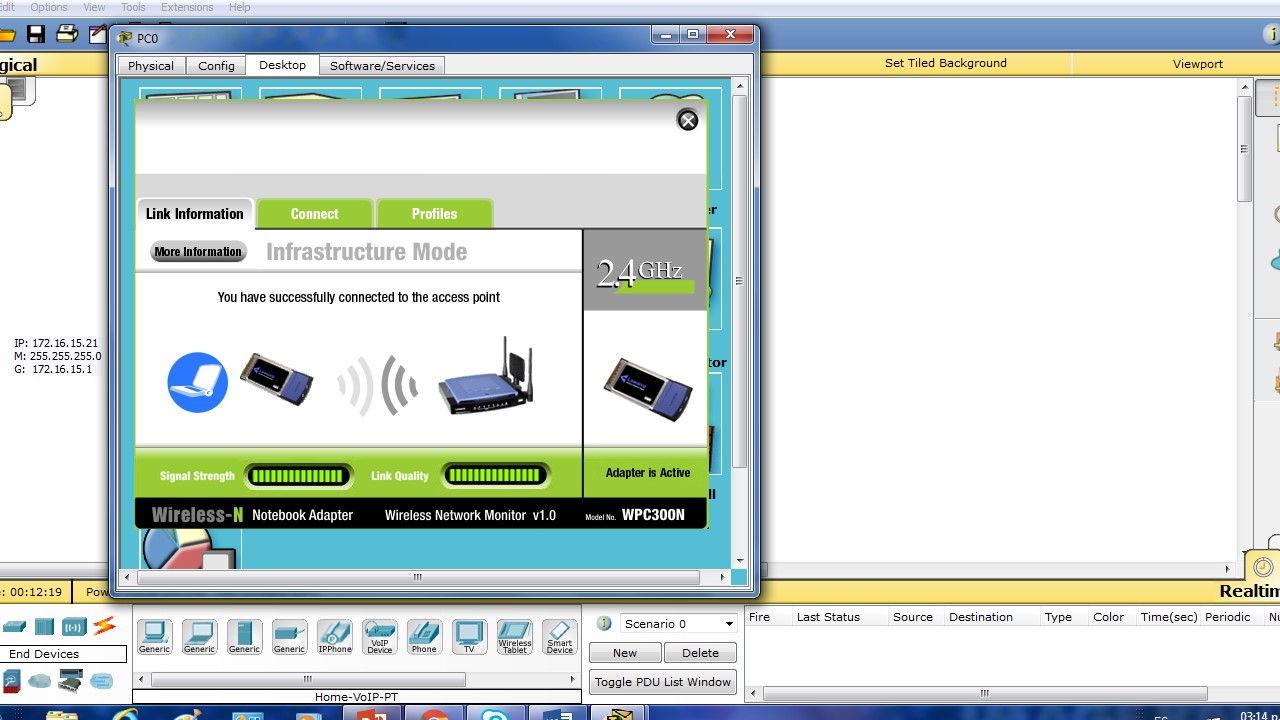1280x720 pixels.
Task: Close the wireless network monitor overlay
Action: pos(688,121)
